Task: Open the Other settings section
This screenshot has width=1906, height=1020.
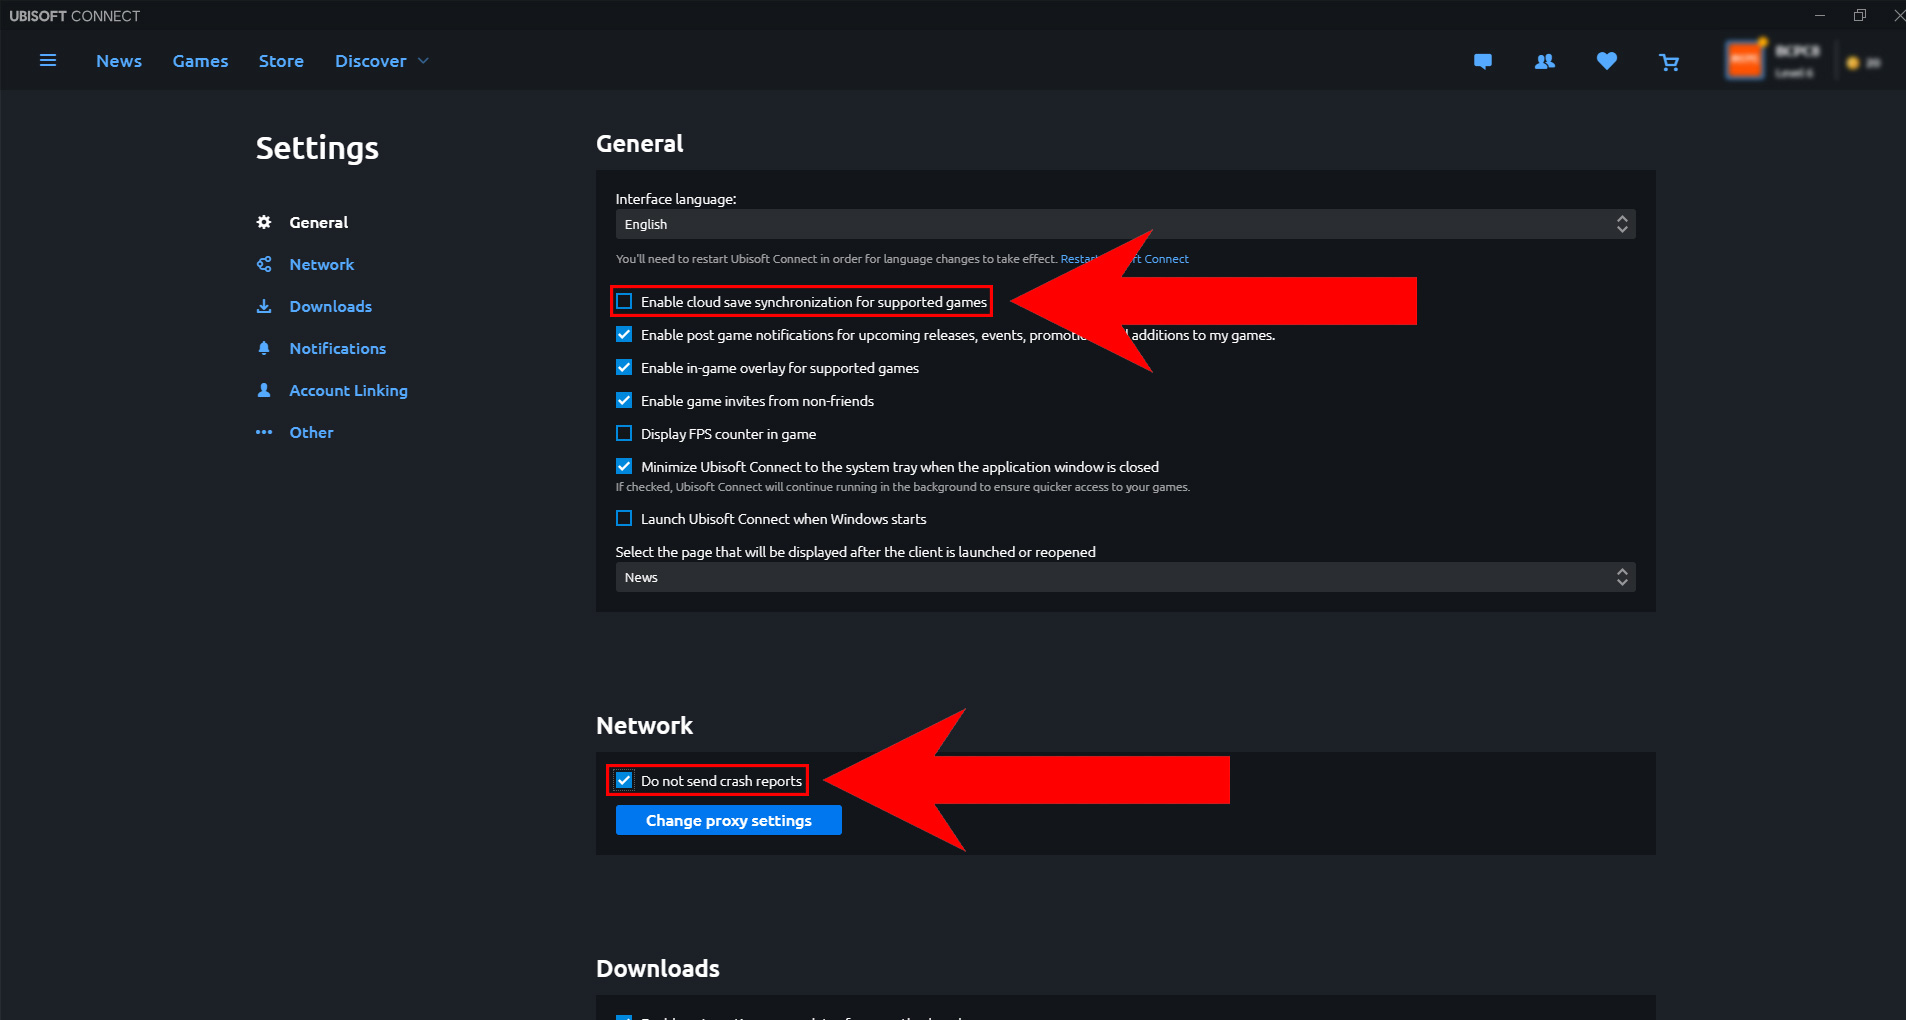Action: (x=311, y=432)
